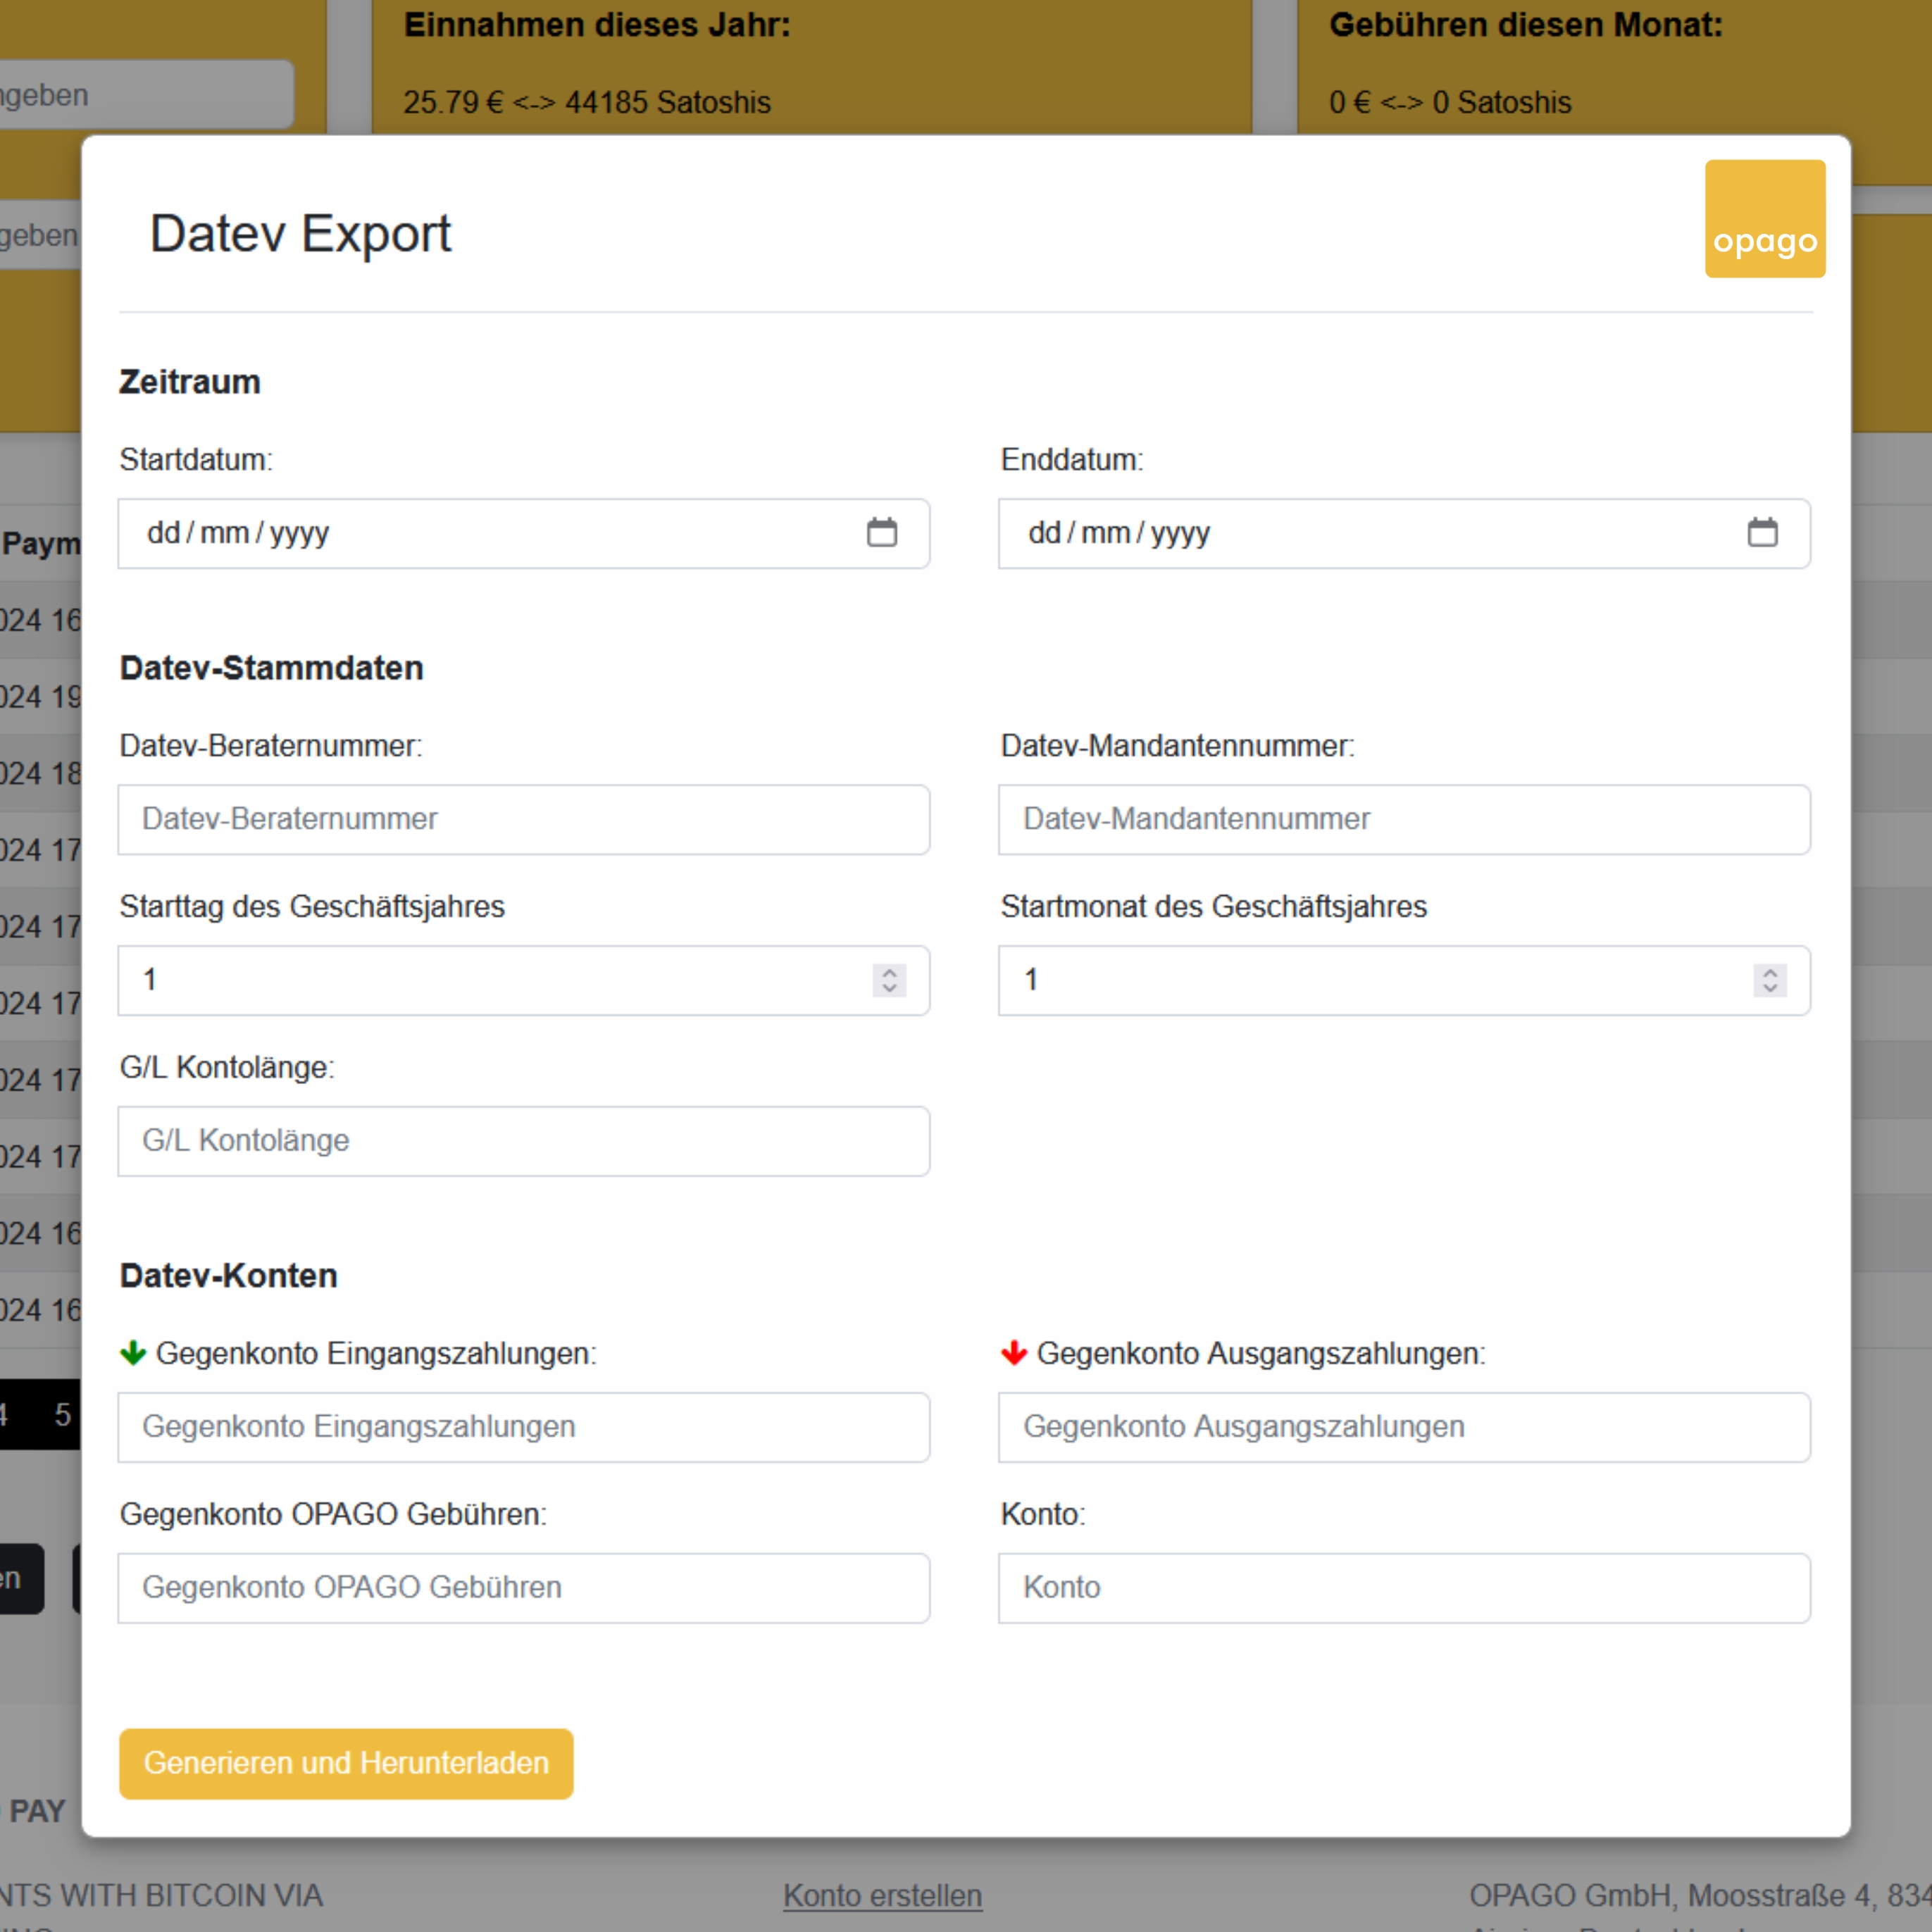Increase the Starttag des Geschäftsjahres value
This screenshot has height=1932, width=1932.
point(889,972)
